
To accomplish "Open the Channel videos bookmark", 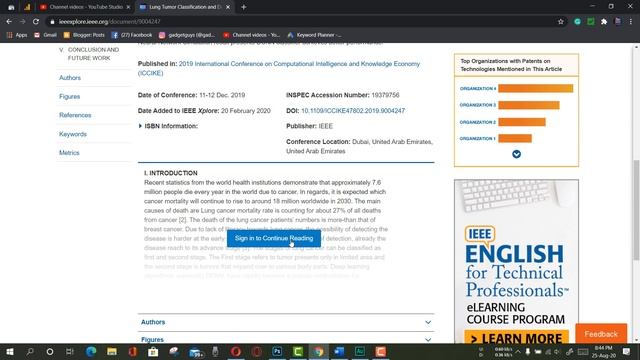I will pyautogui.click(x=251, y=35).
